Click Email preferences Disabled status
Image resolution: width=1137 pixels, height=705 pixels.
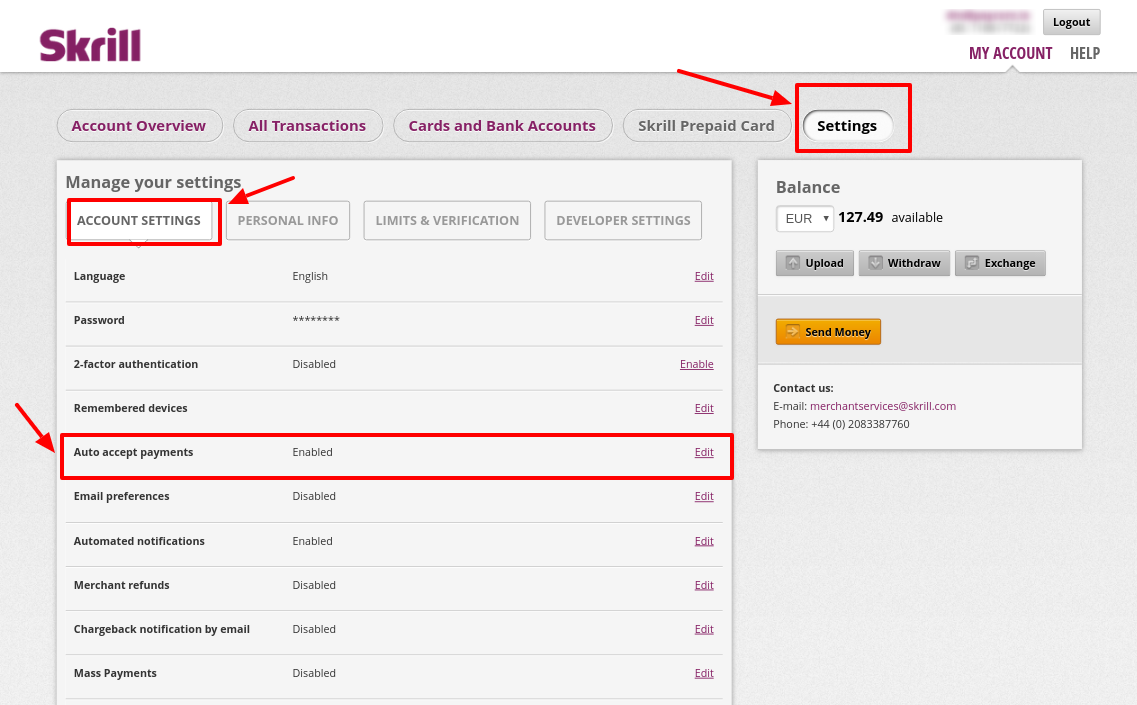(314, 497)
